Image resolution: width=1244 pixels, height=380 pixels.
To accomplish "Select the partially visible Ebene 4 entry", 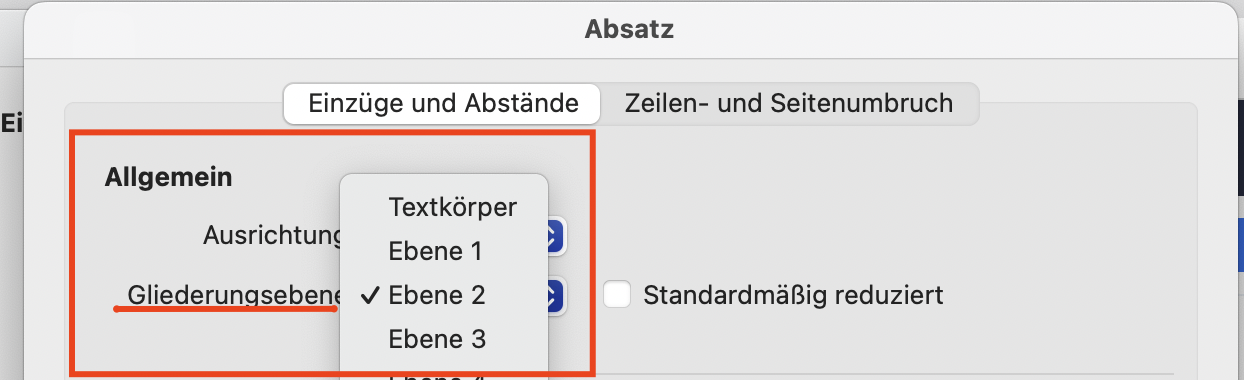I will click(x=437, y=376).
